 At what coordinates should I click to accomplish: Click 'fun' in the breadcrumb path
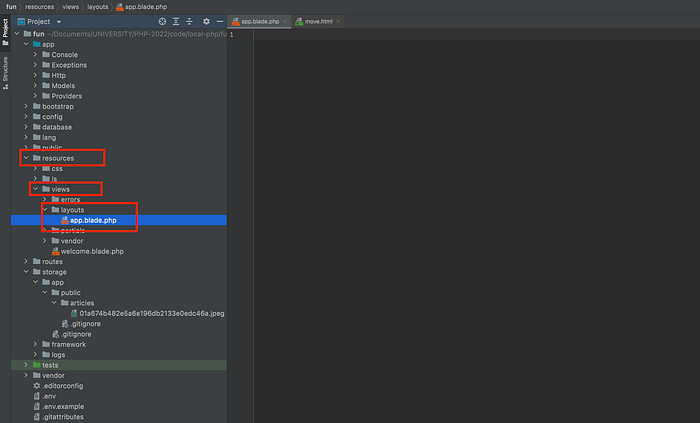(11, 7)
